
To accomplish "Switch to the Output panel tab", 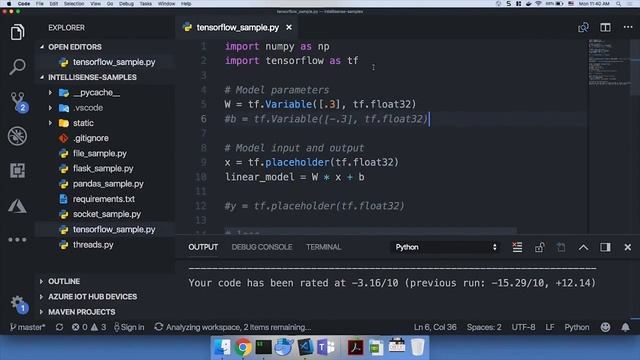I will [x=203, y=247].
